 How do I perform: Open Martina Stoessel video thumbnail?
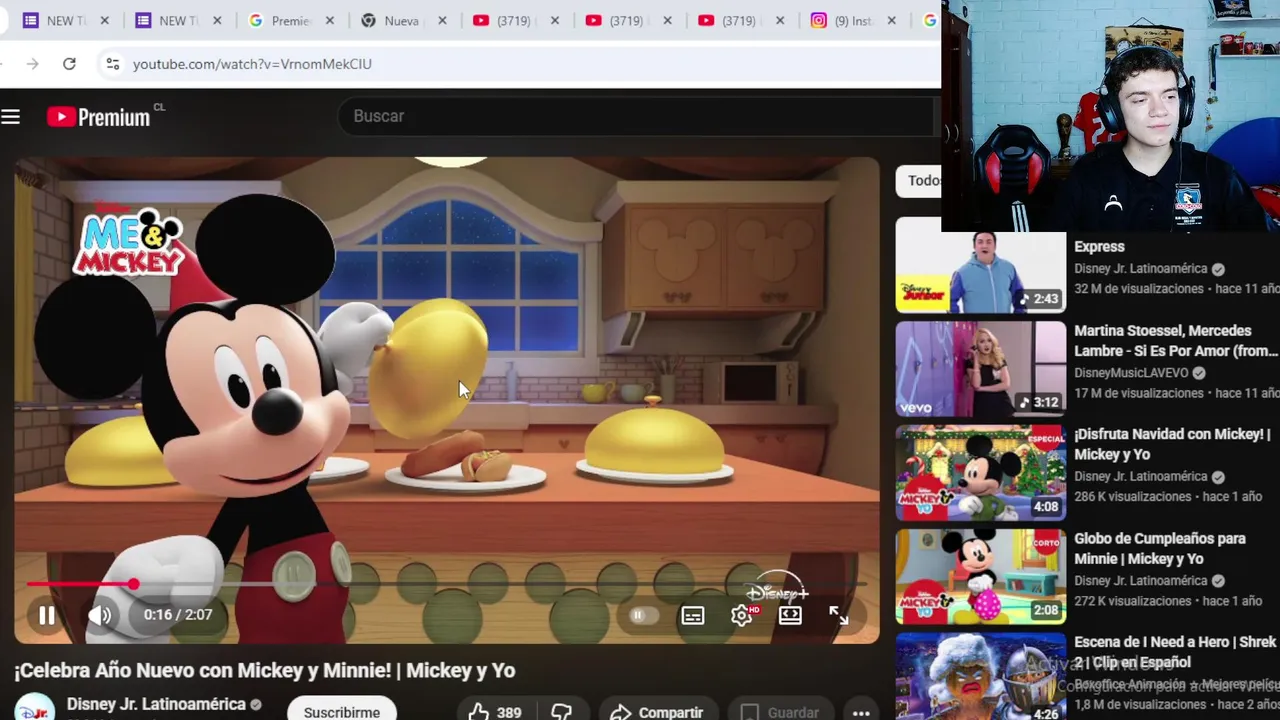[x=981, y=369]
